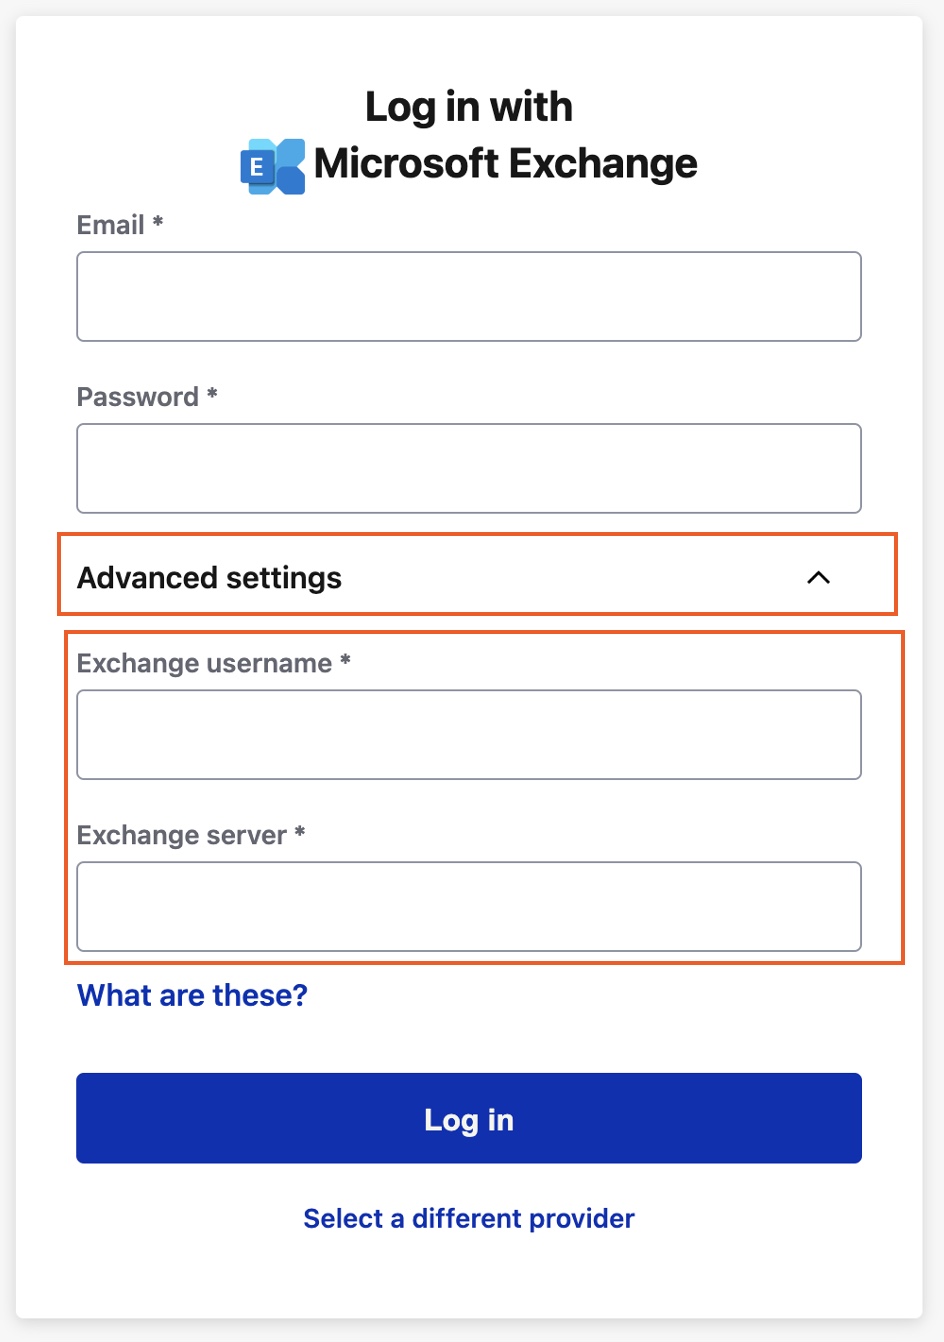Click the Advanced settings header text
Screen dimensions: 944x1342
click(209, 578)
